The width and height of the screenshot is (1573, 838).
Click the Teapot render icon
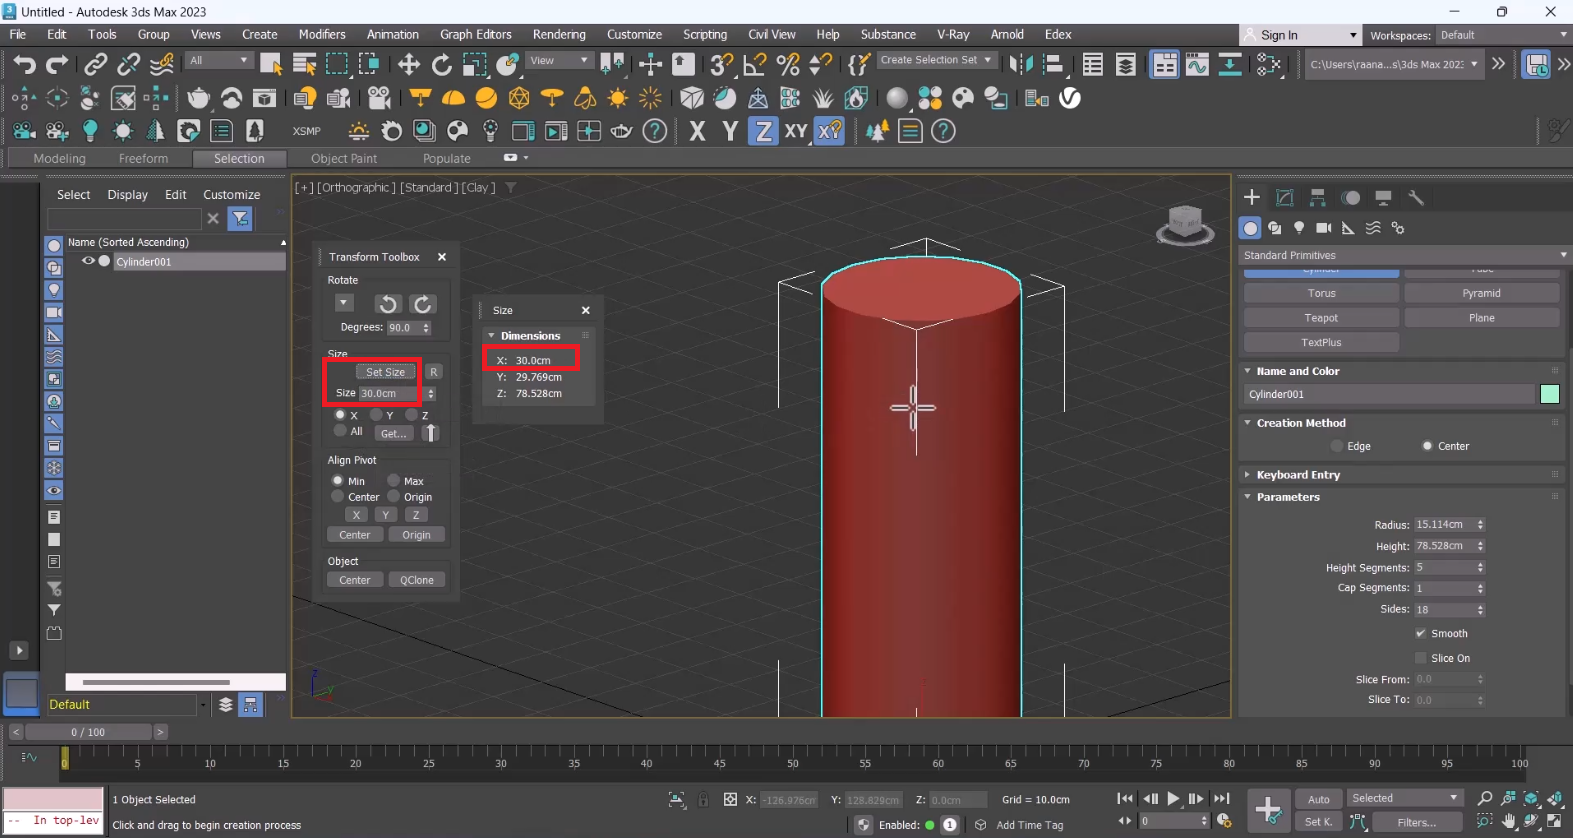(x=199, y=98)
